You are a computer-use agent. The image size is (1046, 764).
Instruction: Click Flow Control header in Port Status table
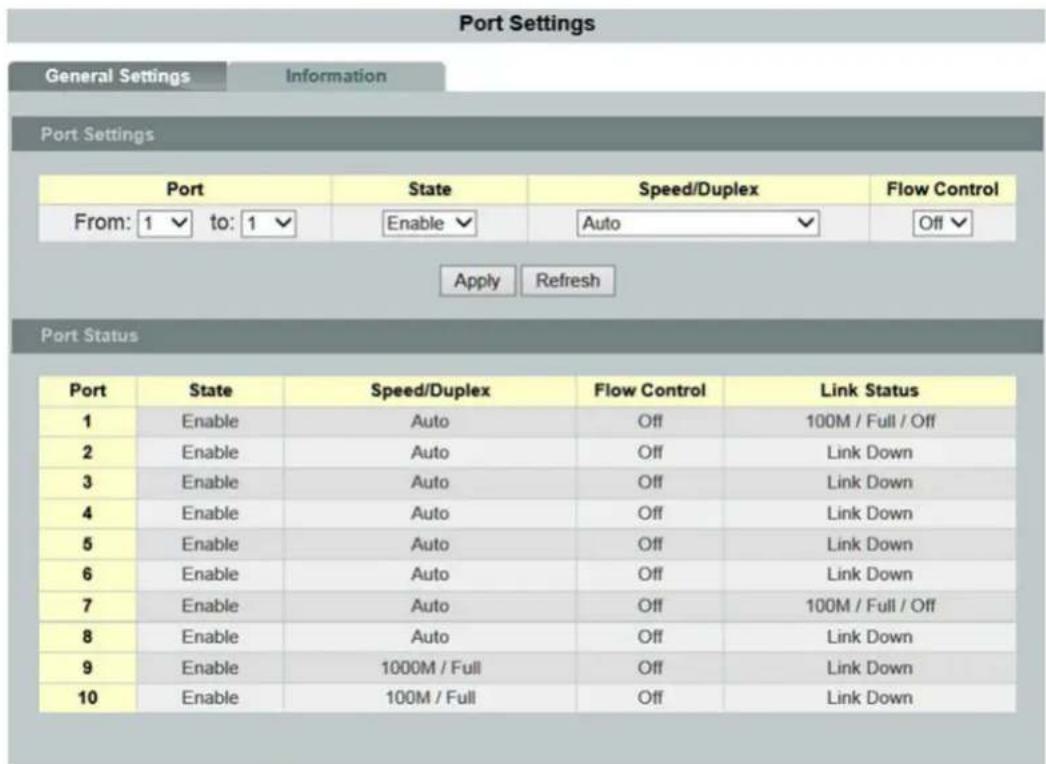[x=650, y=391]
